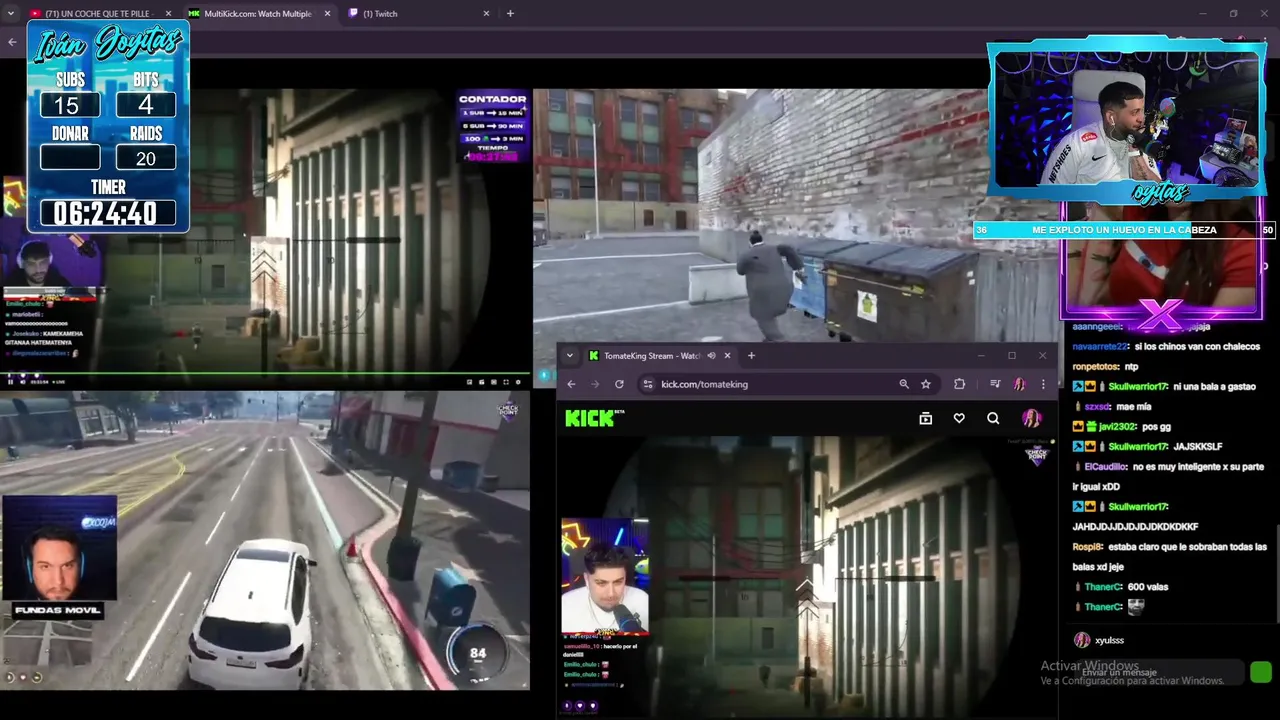1280x720 pixels.
Task: Open the browser media controls icon
Action: pyautogui.click(x=995, y=384)
